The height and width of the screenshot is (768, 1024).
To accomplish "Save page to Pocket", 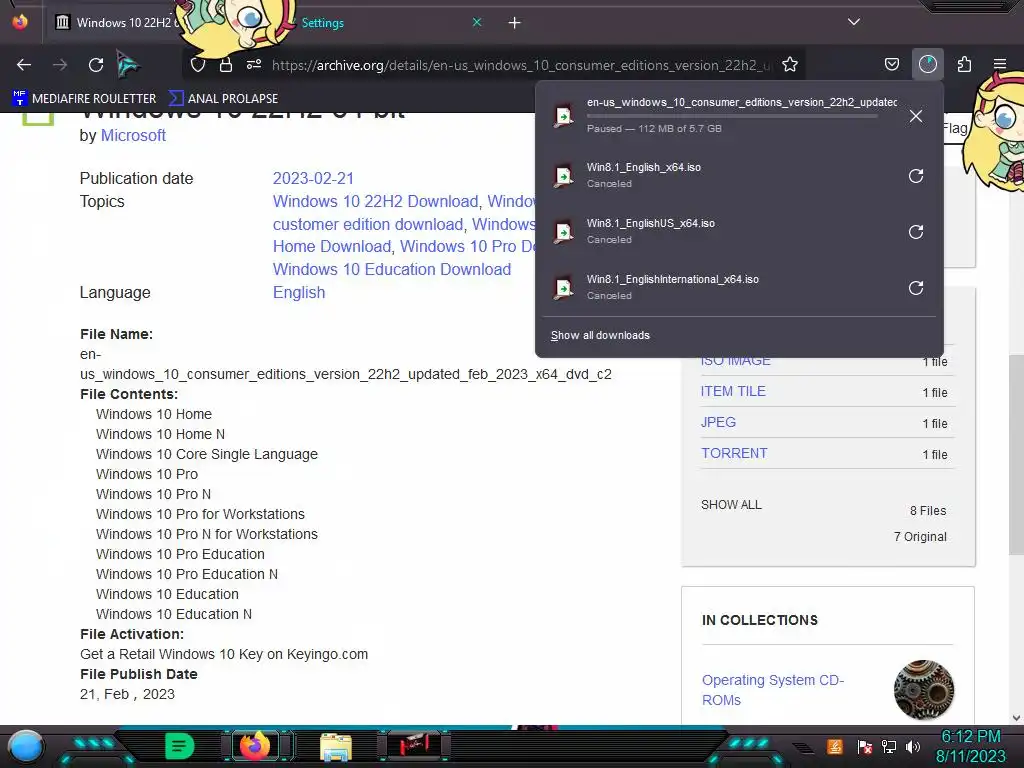I will pyautogui.click(x=891, y=64).
